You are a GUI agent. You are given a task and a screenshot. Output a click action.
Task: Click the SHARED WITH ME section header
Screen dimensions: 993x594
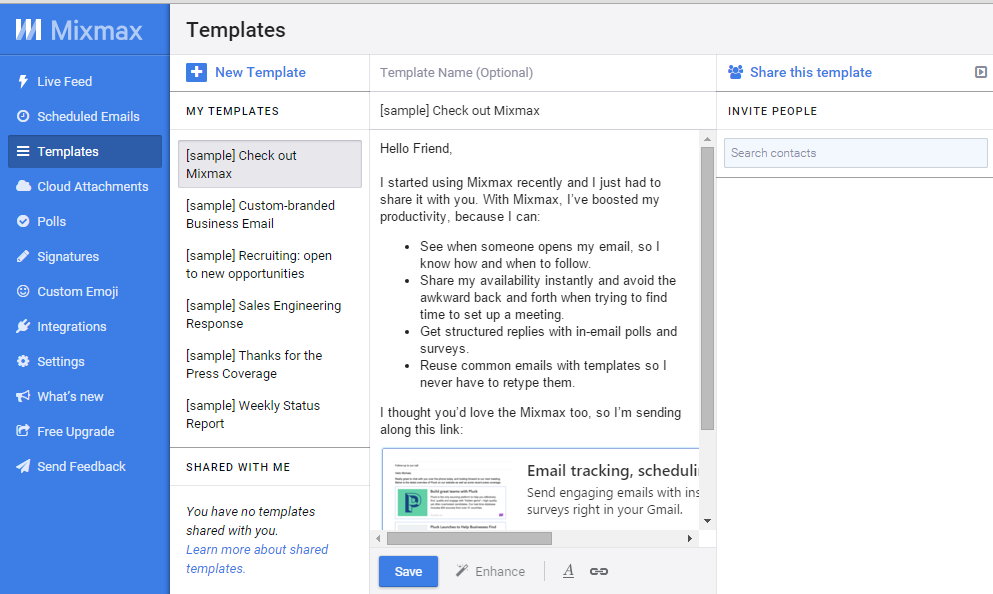(x=238, y=467)
